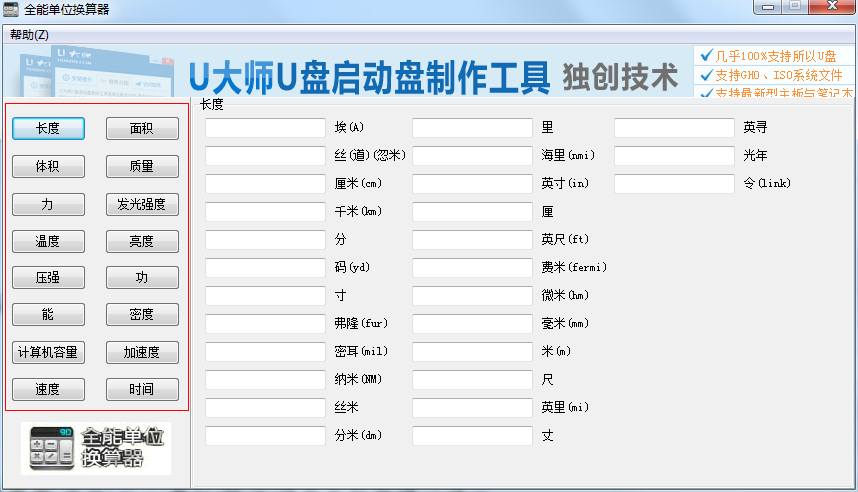The image size is (858, 492).
Task: Choose the 力 category
Action: pos(48,204)
